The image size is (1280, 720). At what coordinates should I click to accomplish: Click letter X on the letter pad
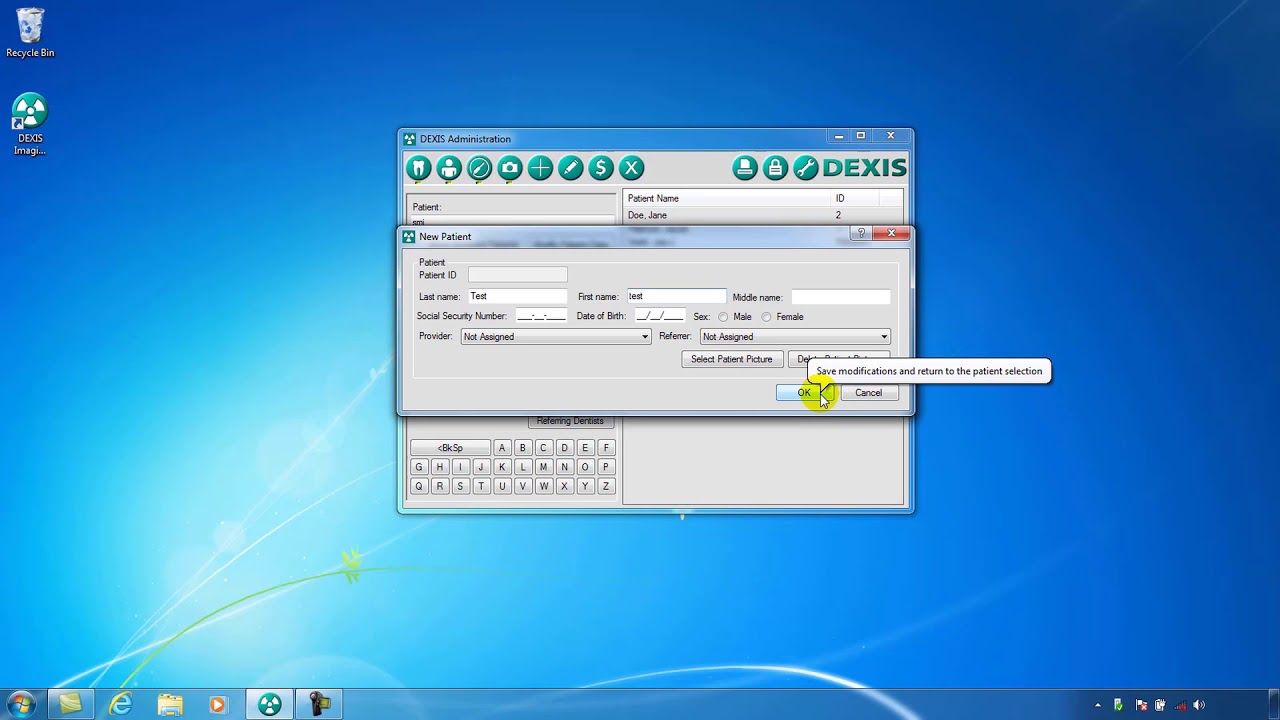[564, 486]
